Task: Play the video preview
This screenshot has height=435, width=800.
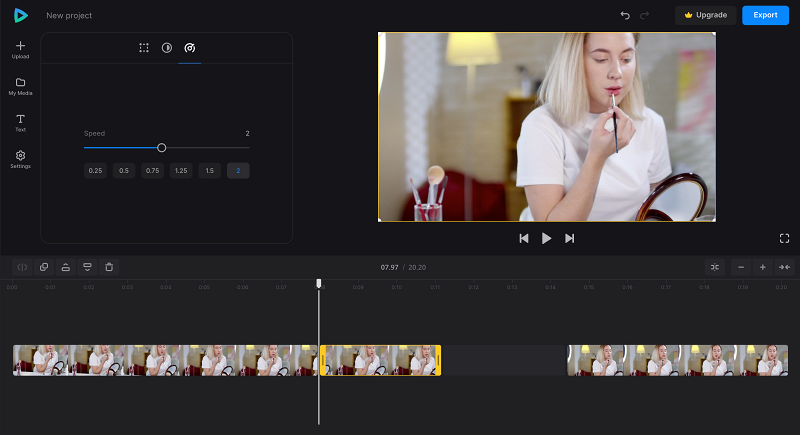Action: [x=546, y=238]
